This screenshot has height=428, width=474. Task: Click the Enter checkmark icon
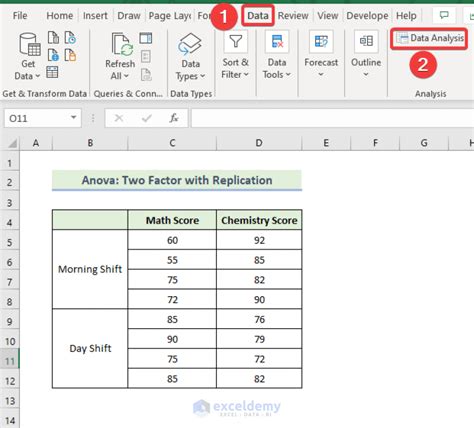(147, 118)
